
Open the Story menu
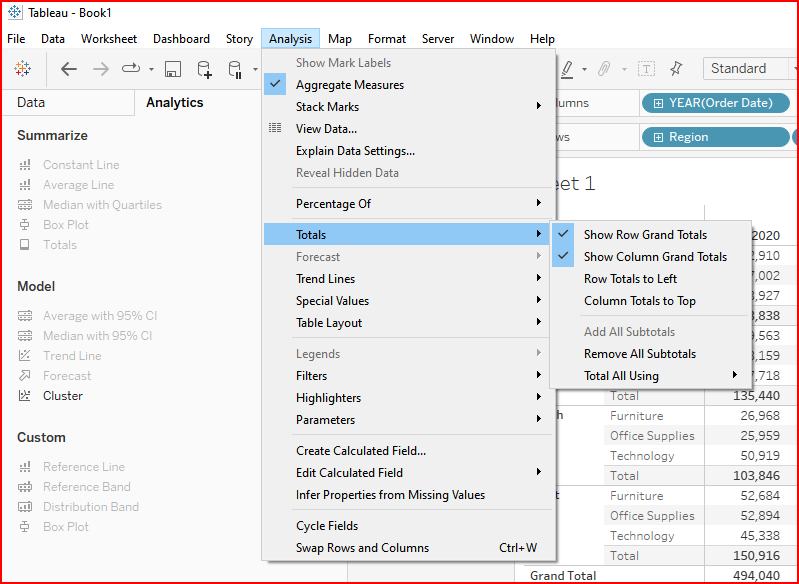pyautogui.click(x=239, y=39)
